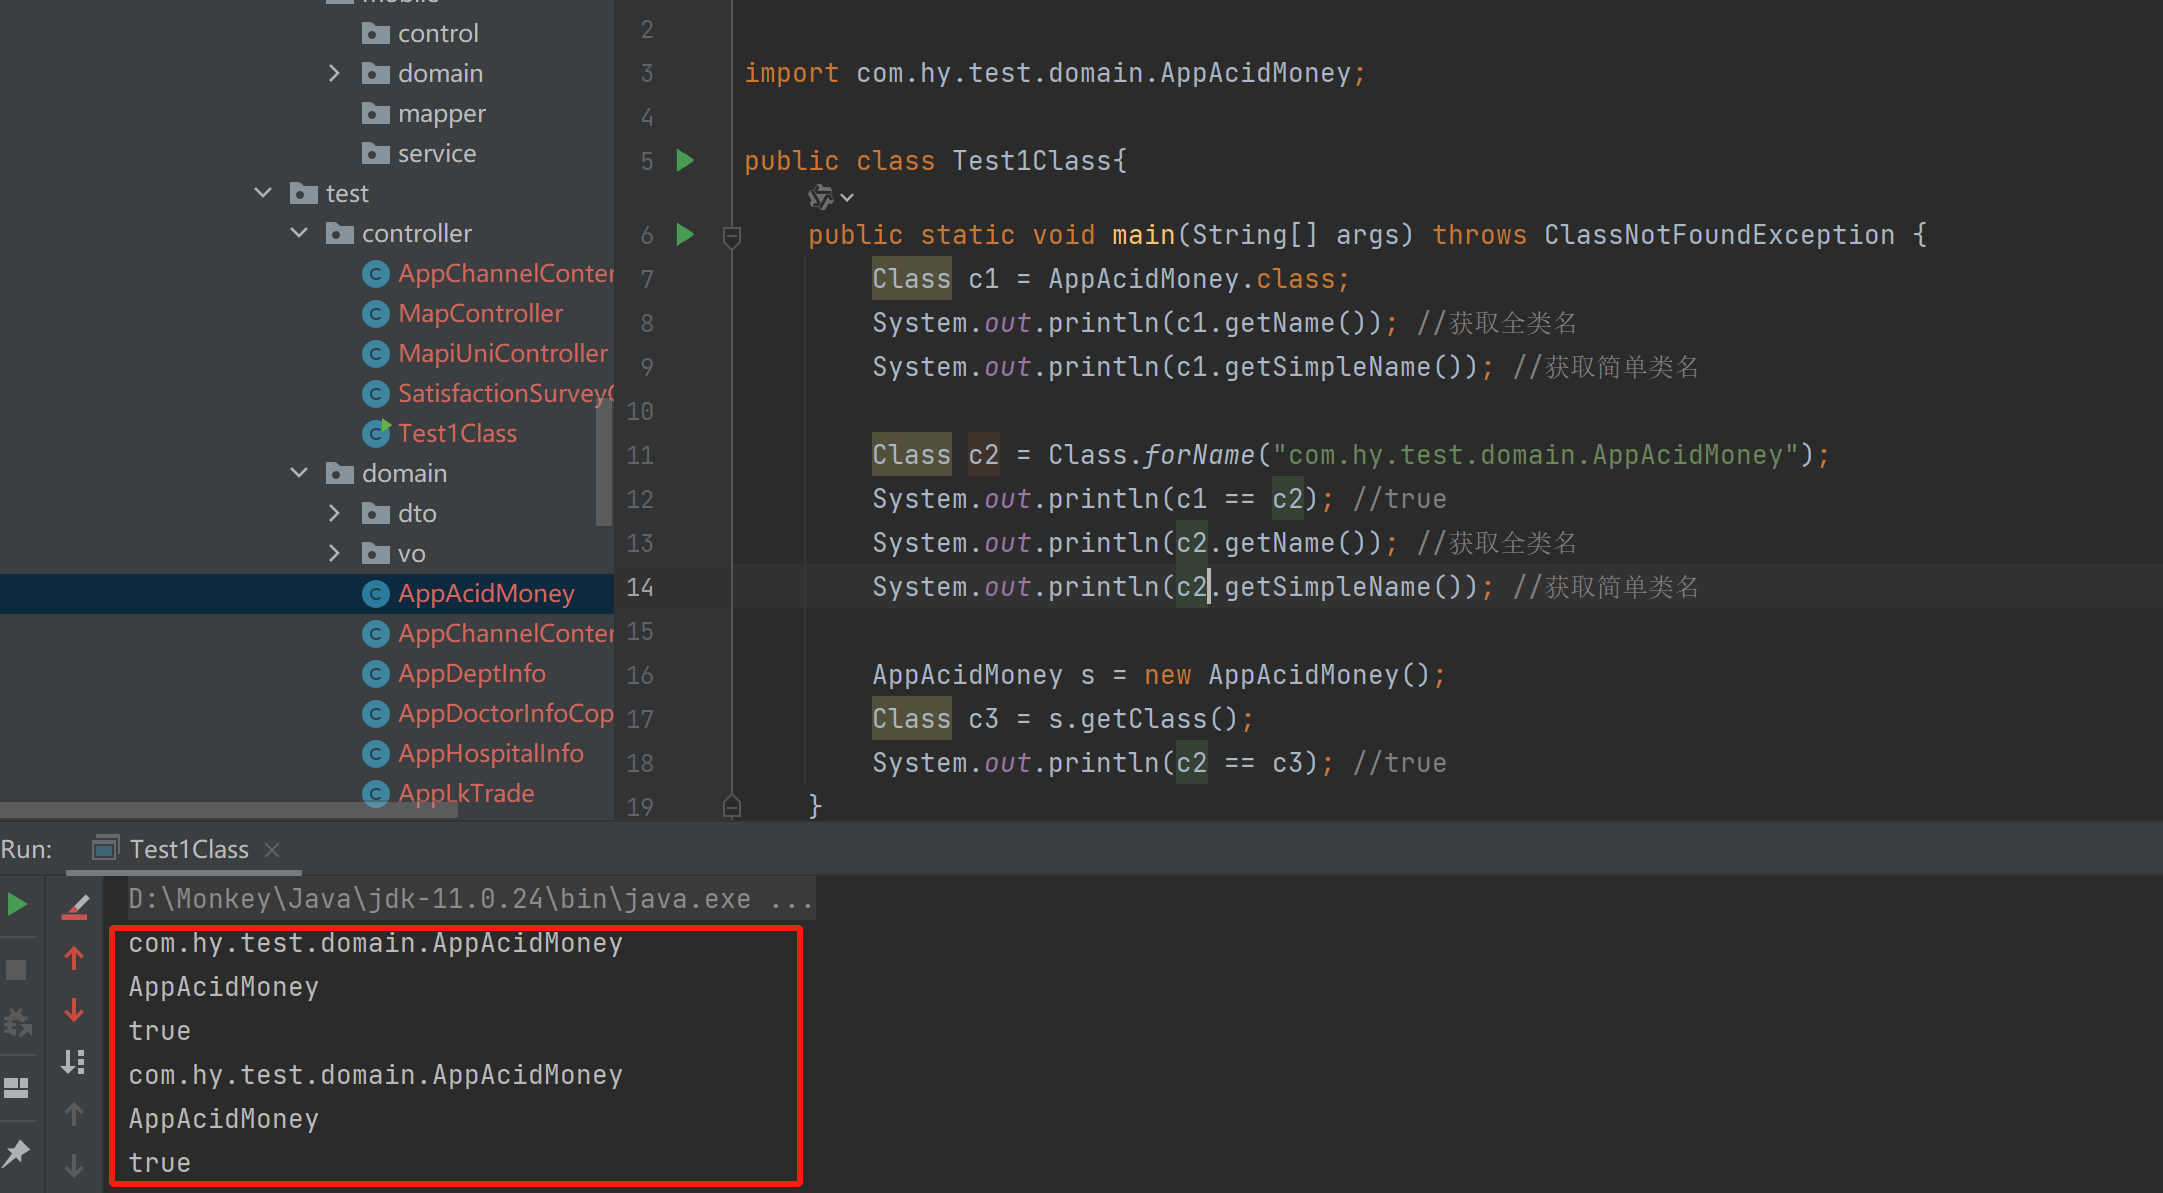Screen dimensions: 2163x1193
Task: Toggle fold end marker at line 19
Action: tap(732, 806)
